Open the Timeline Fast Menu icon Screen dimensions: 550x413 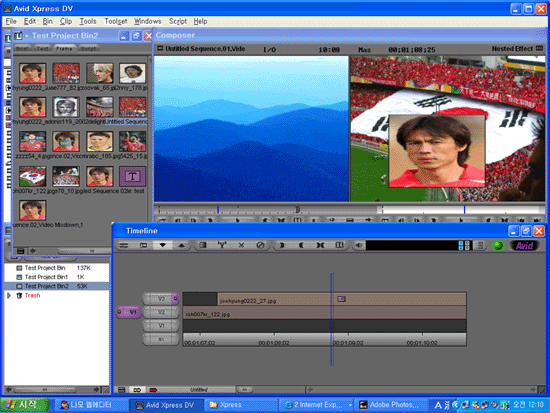click(x=124, y=245)
